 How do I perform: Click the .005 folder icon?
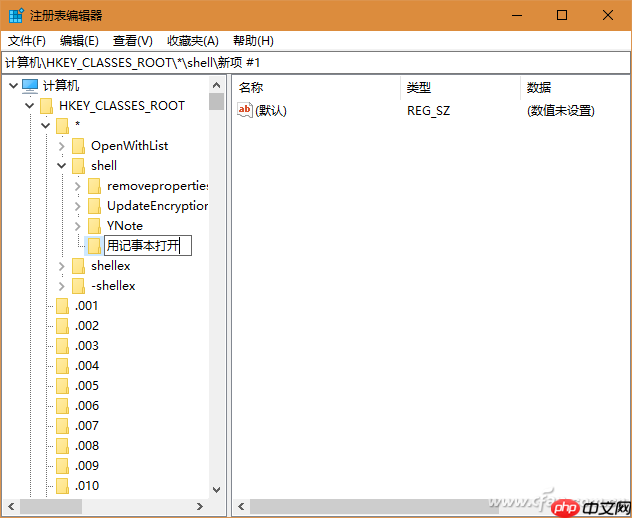62,386
